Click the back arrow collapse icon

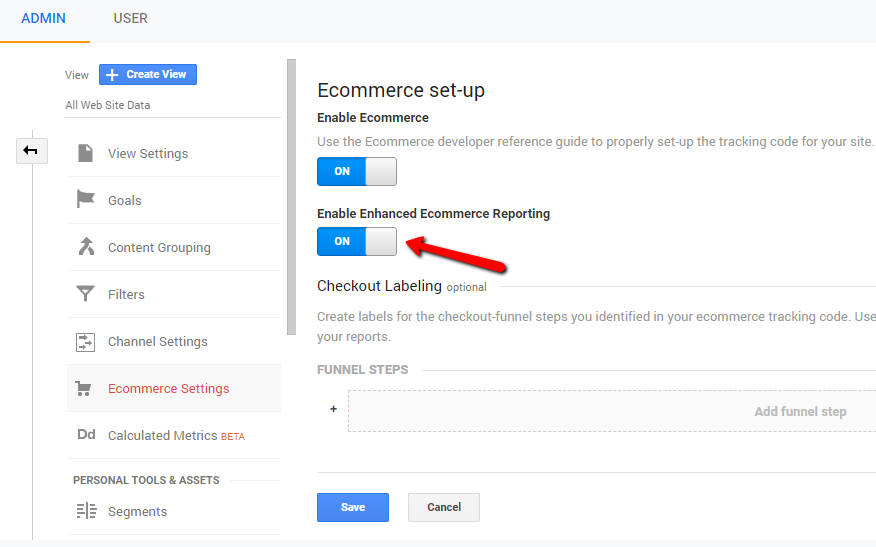31,151
